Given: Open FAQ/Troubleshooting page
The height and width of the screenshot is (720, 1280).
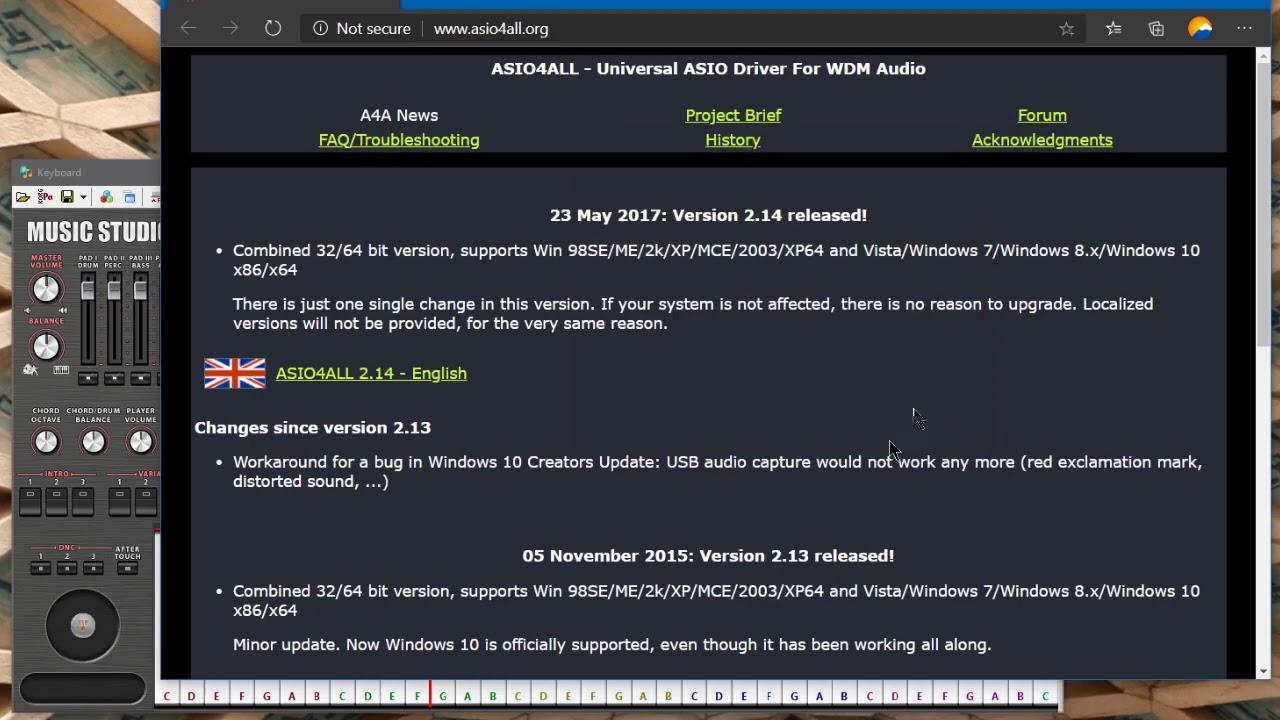Looking at the screenshot, I should point(399,140).
